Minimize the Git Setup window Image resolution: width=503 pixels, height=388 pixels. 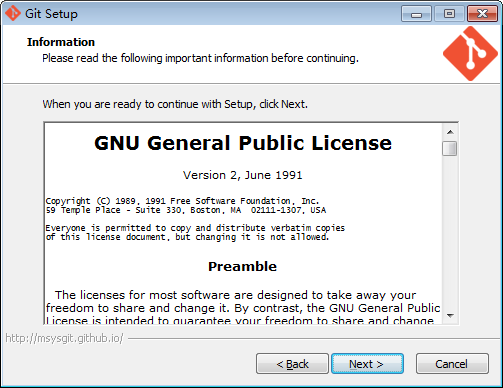tap(416, 14)
